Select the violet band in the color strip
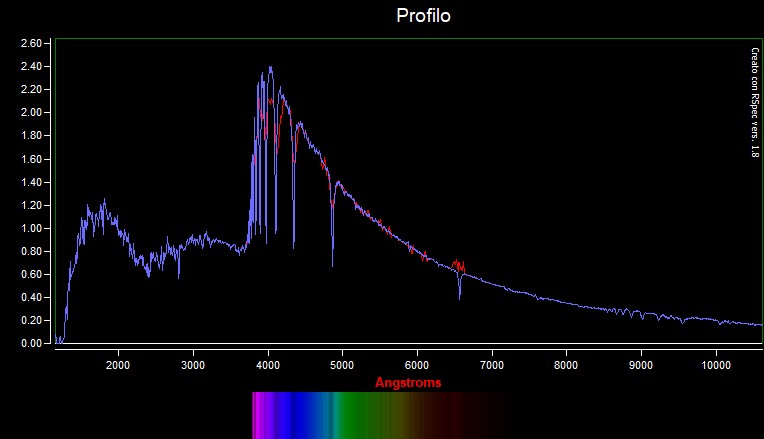 (260, 414)
